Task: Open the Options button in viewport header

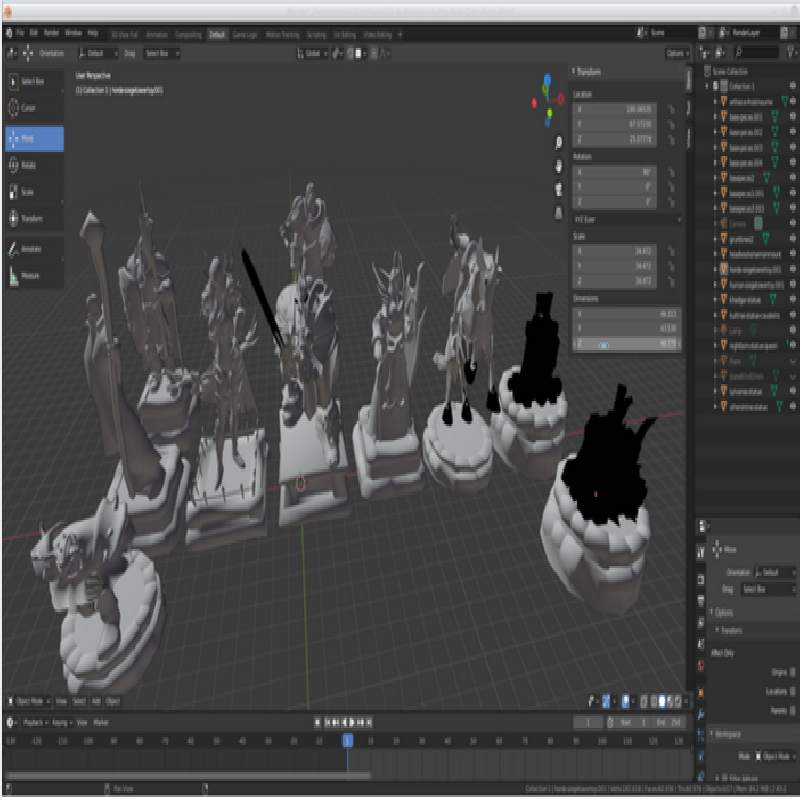Action: click(677, 54)
